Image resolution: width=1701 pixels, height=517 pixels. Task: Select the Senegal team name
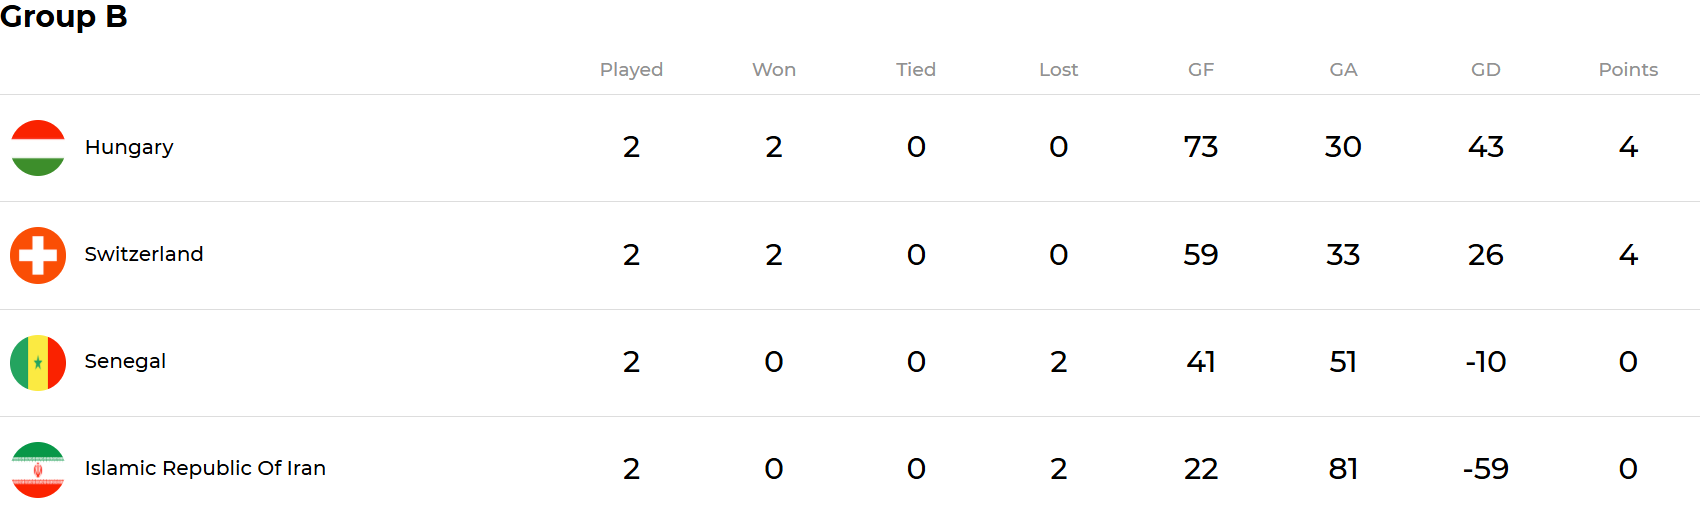(125, 361)
